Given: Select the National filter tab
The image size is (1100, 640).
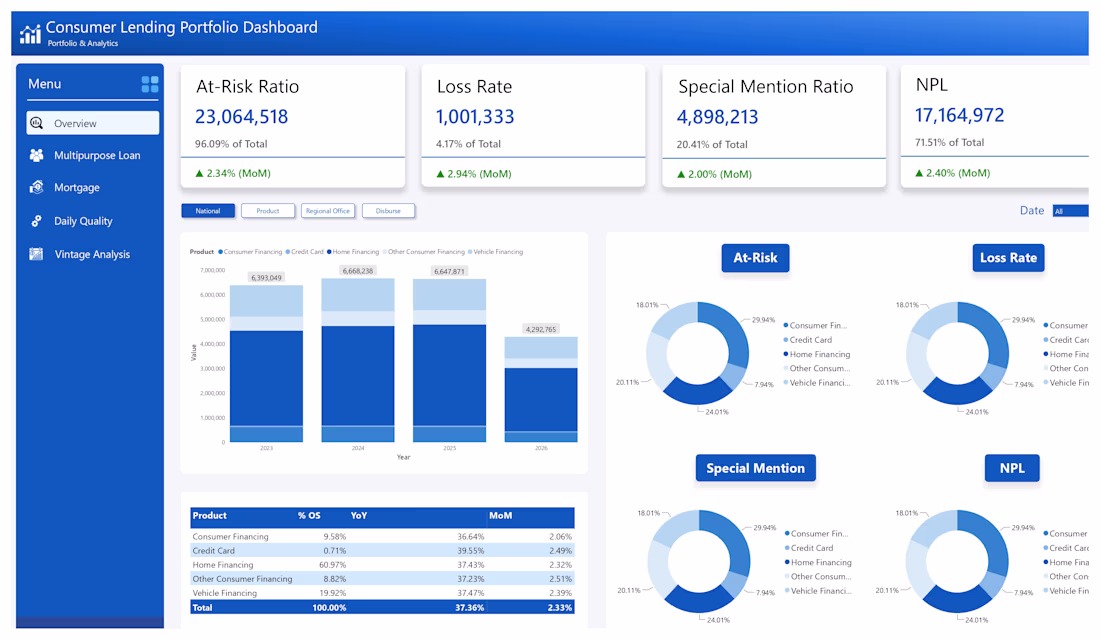Looking at the screenshot, I should tap(208, 211).
